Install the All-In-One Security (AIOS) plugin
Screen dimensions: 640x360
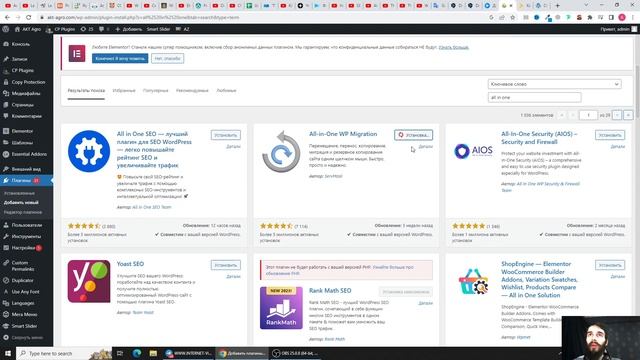coord(610,135)
